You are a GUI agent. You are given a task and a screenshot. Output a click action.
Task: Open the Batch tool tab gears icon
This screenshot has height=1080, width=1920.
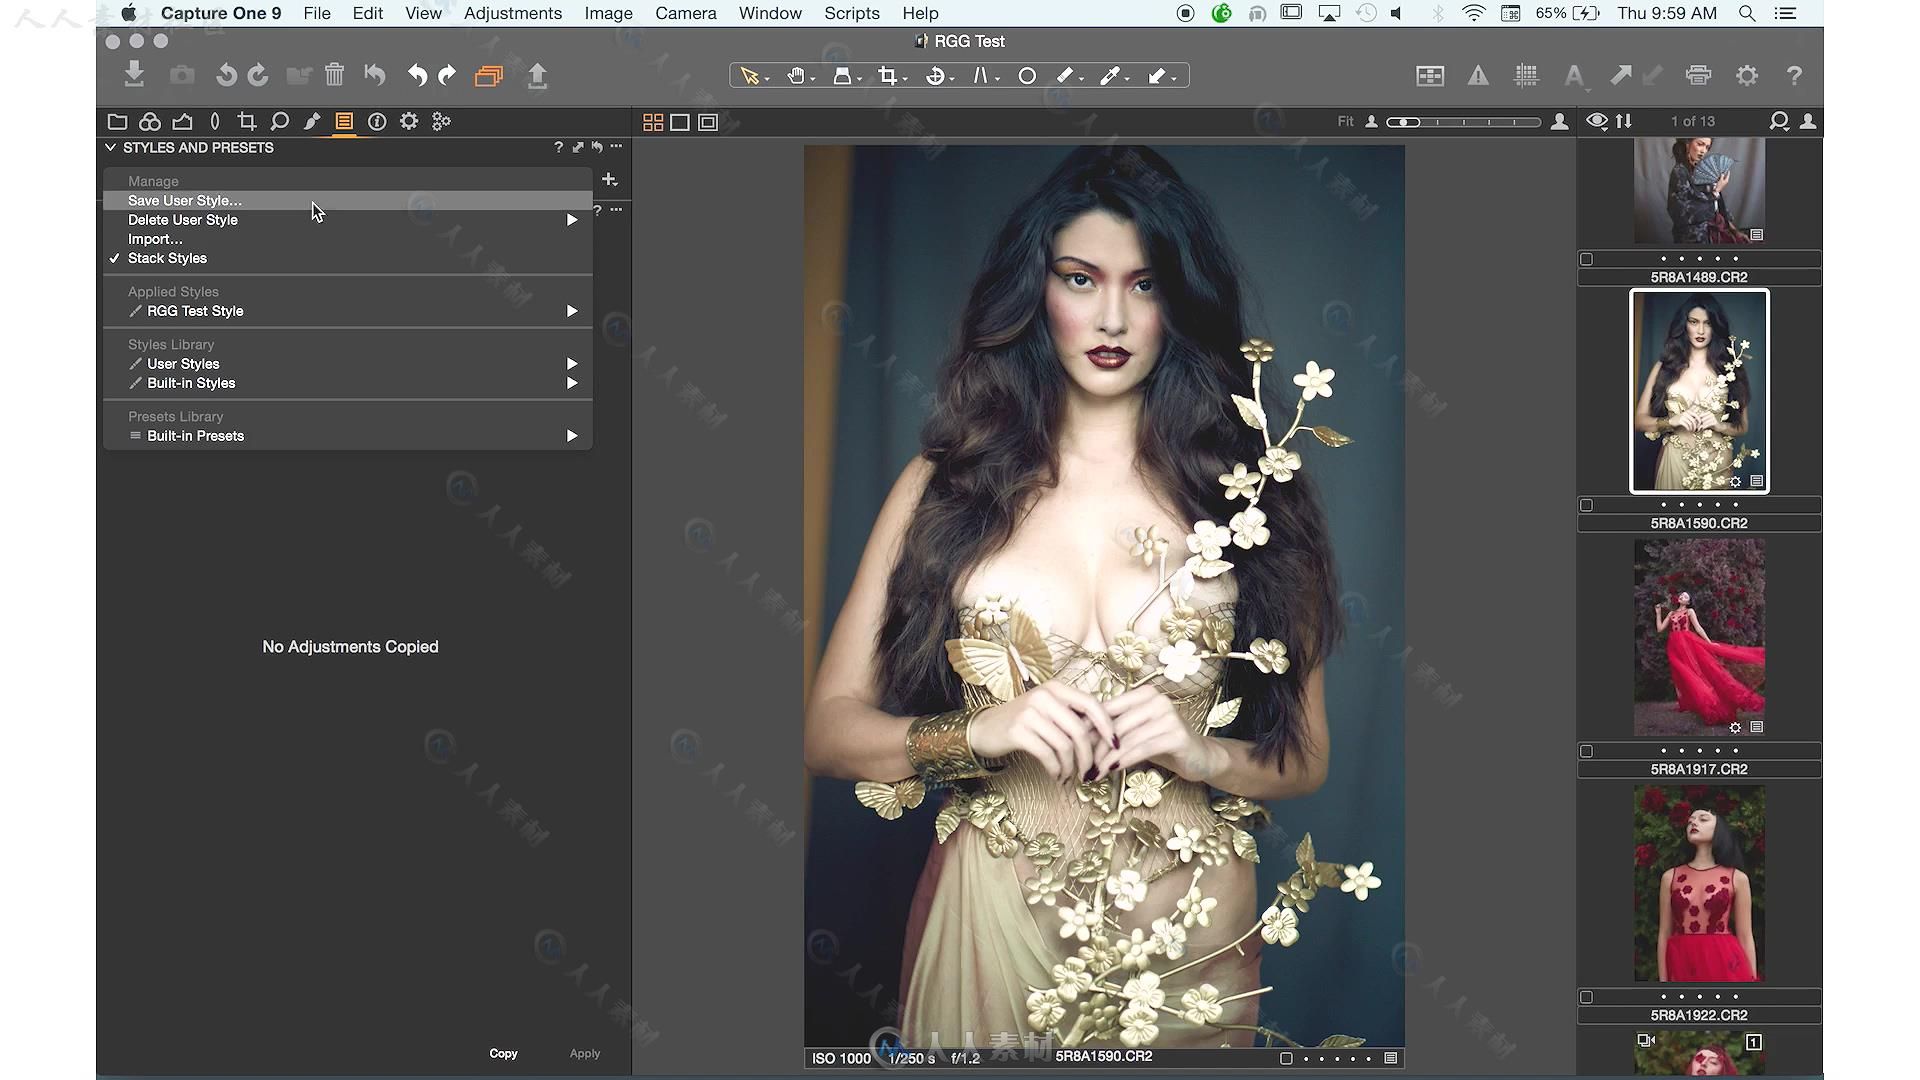click(441, 121)
